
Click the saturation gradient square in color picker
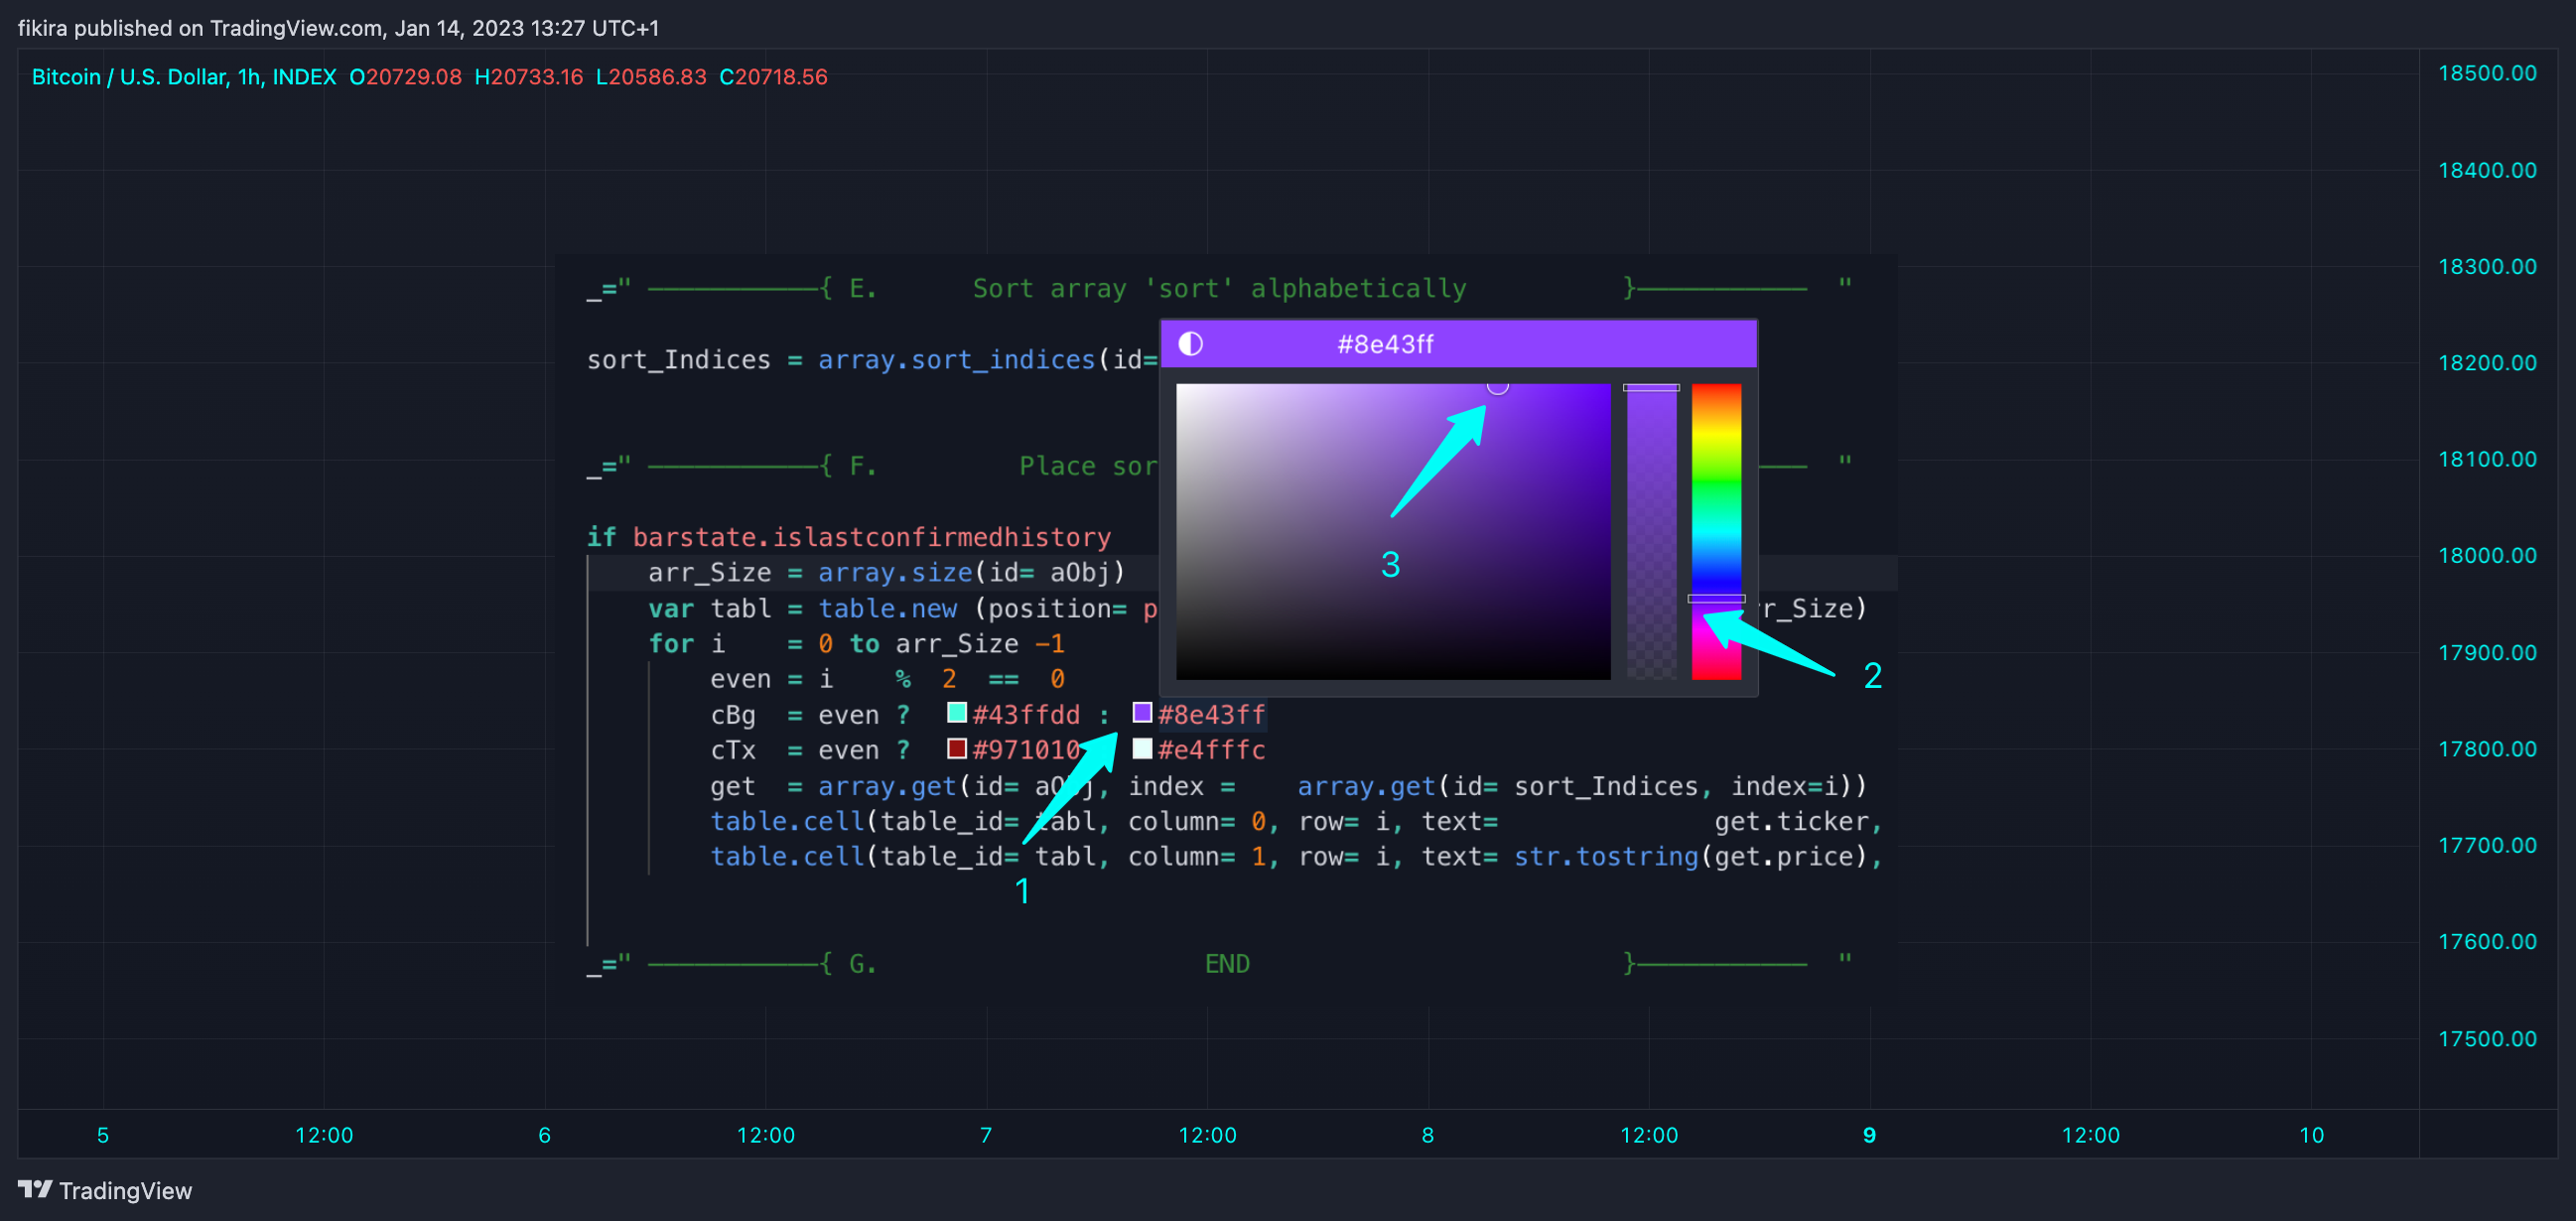[x=1393, y=531]
